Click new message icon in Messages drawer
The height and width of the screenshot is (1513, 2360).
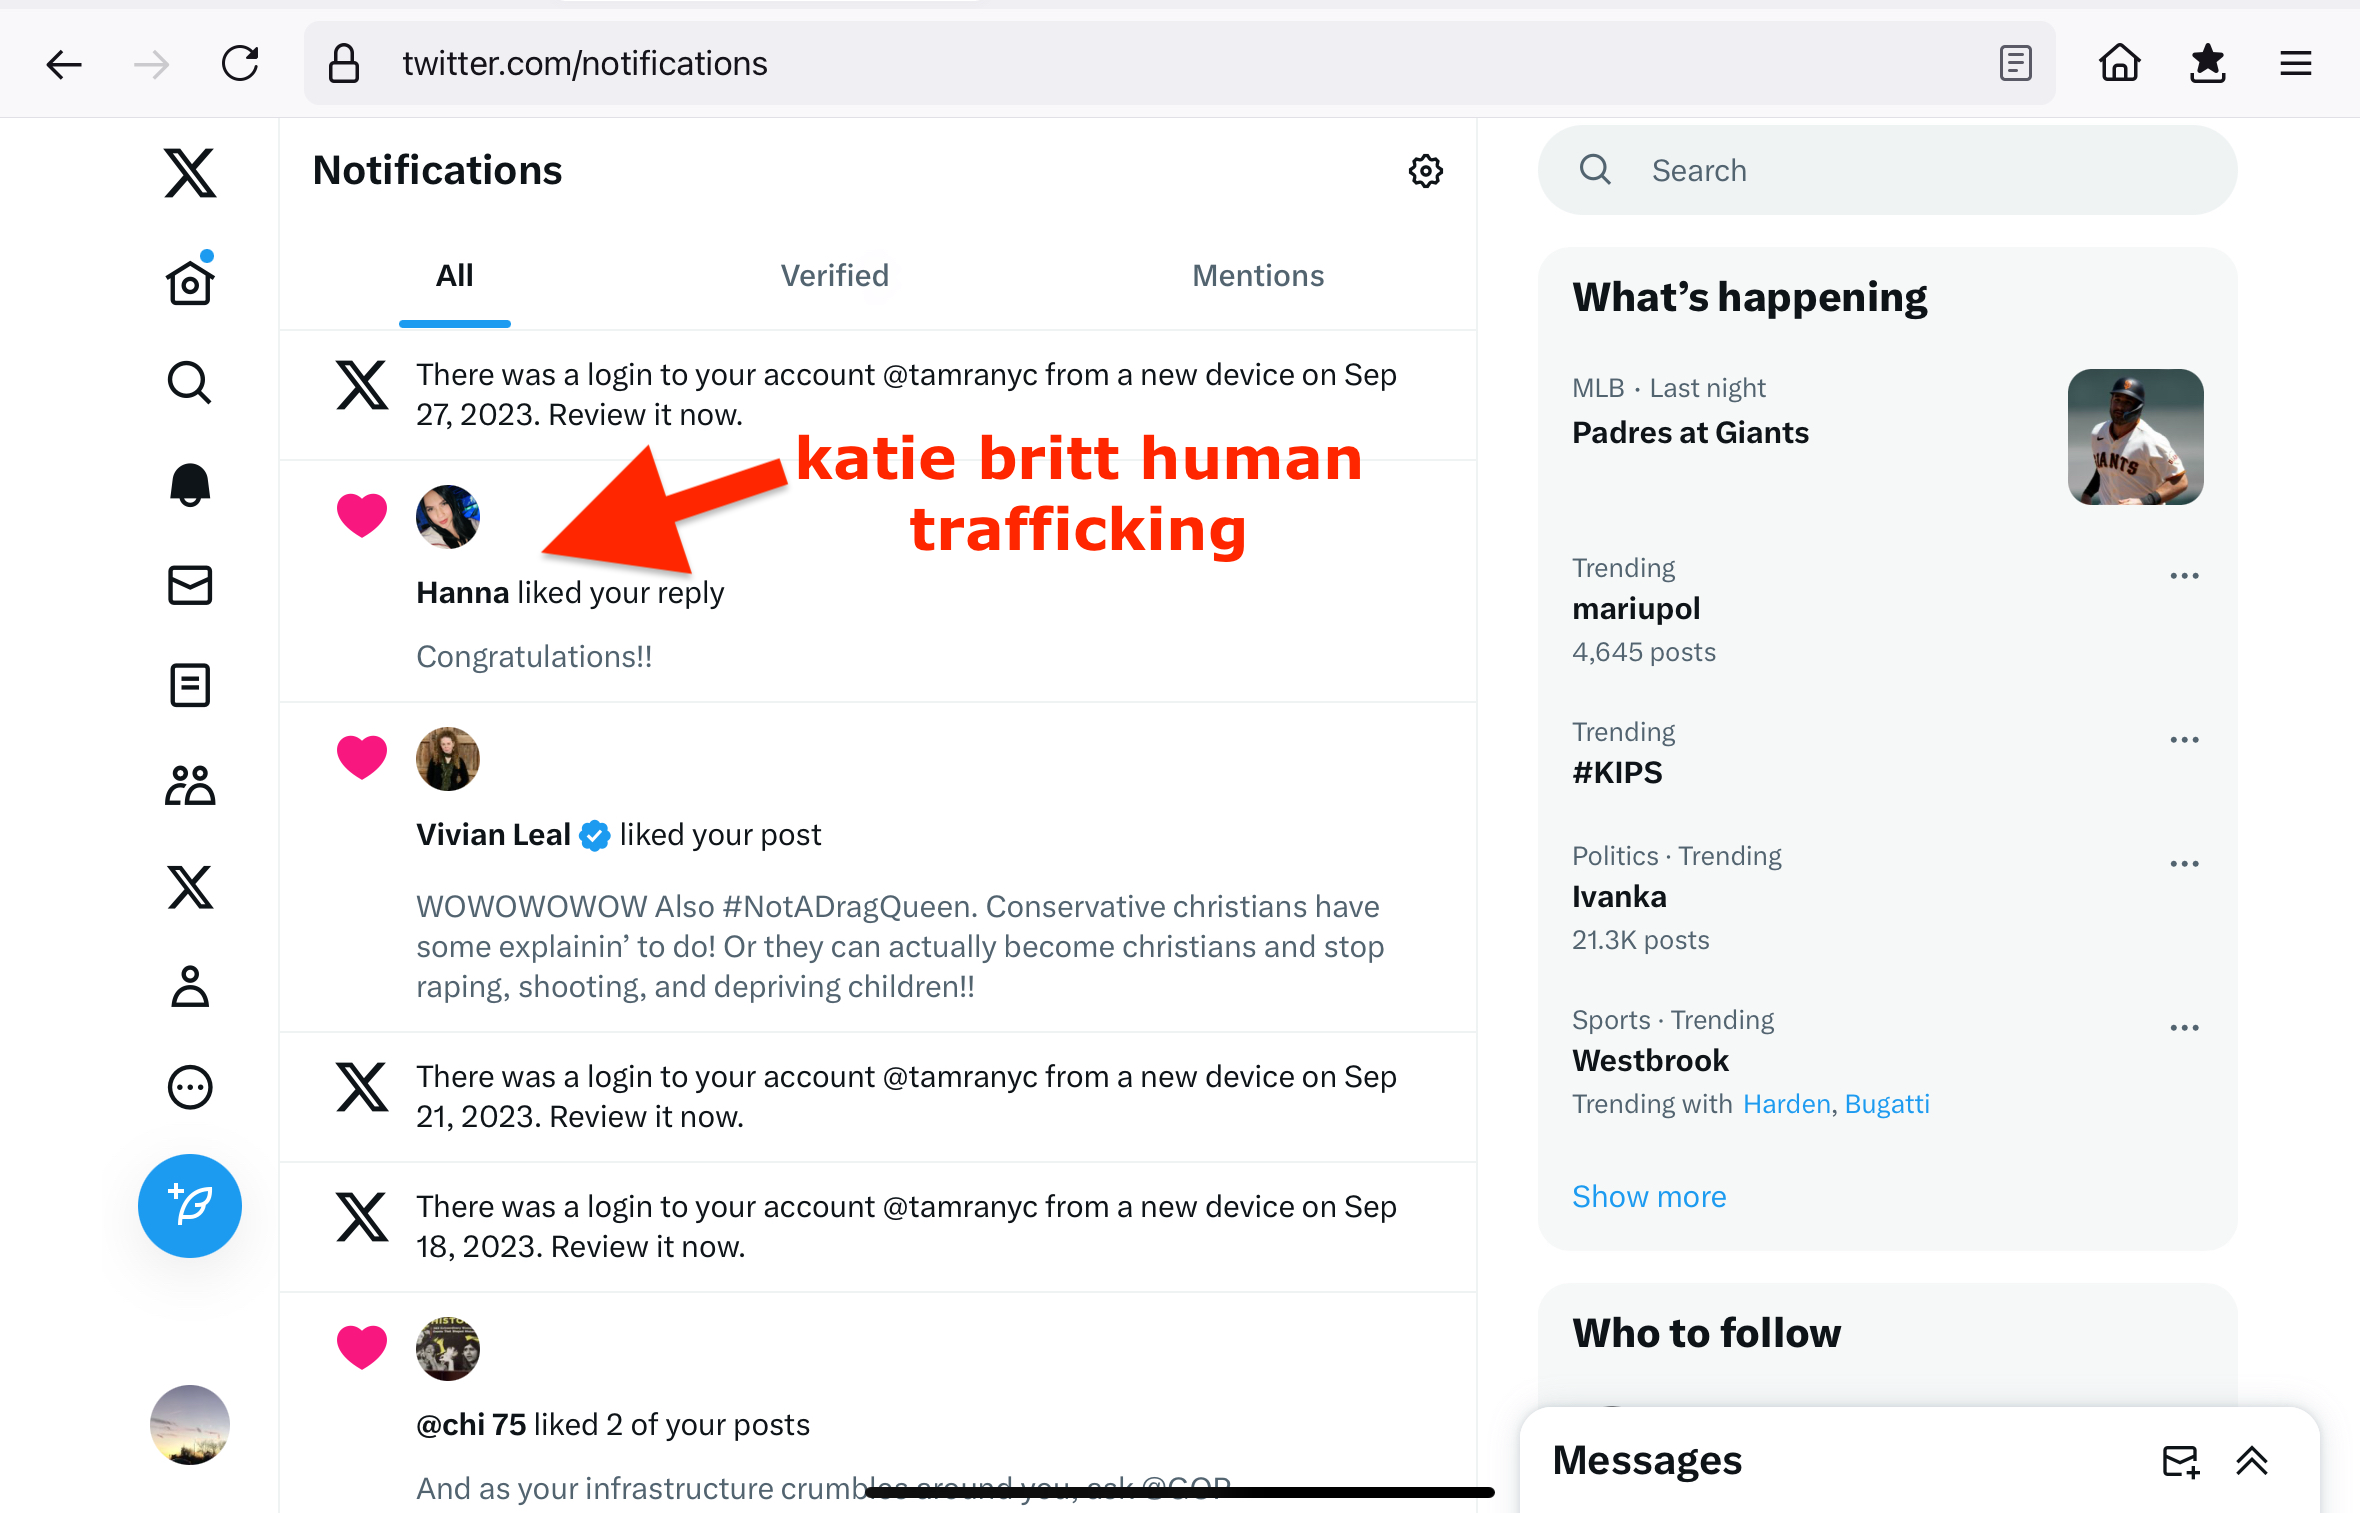click(2180, 1461)
